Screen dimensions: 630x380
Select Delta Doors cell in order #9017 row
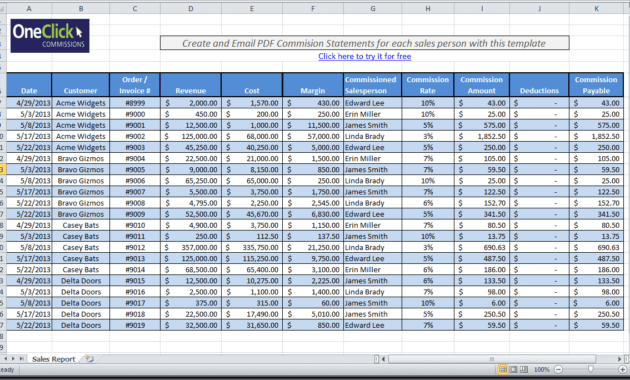click(x=80, y=303)
